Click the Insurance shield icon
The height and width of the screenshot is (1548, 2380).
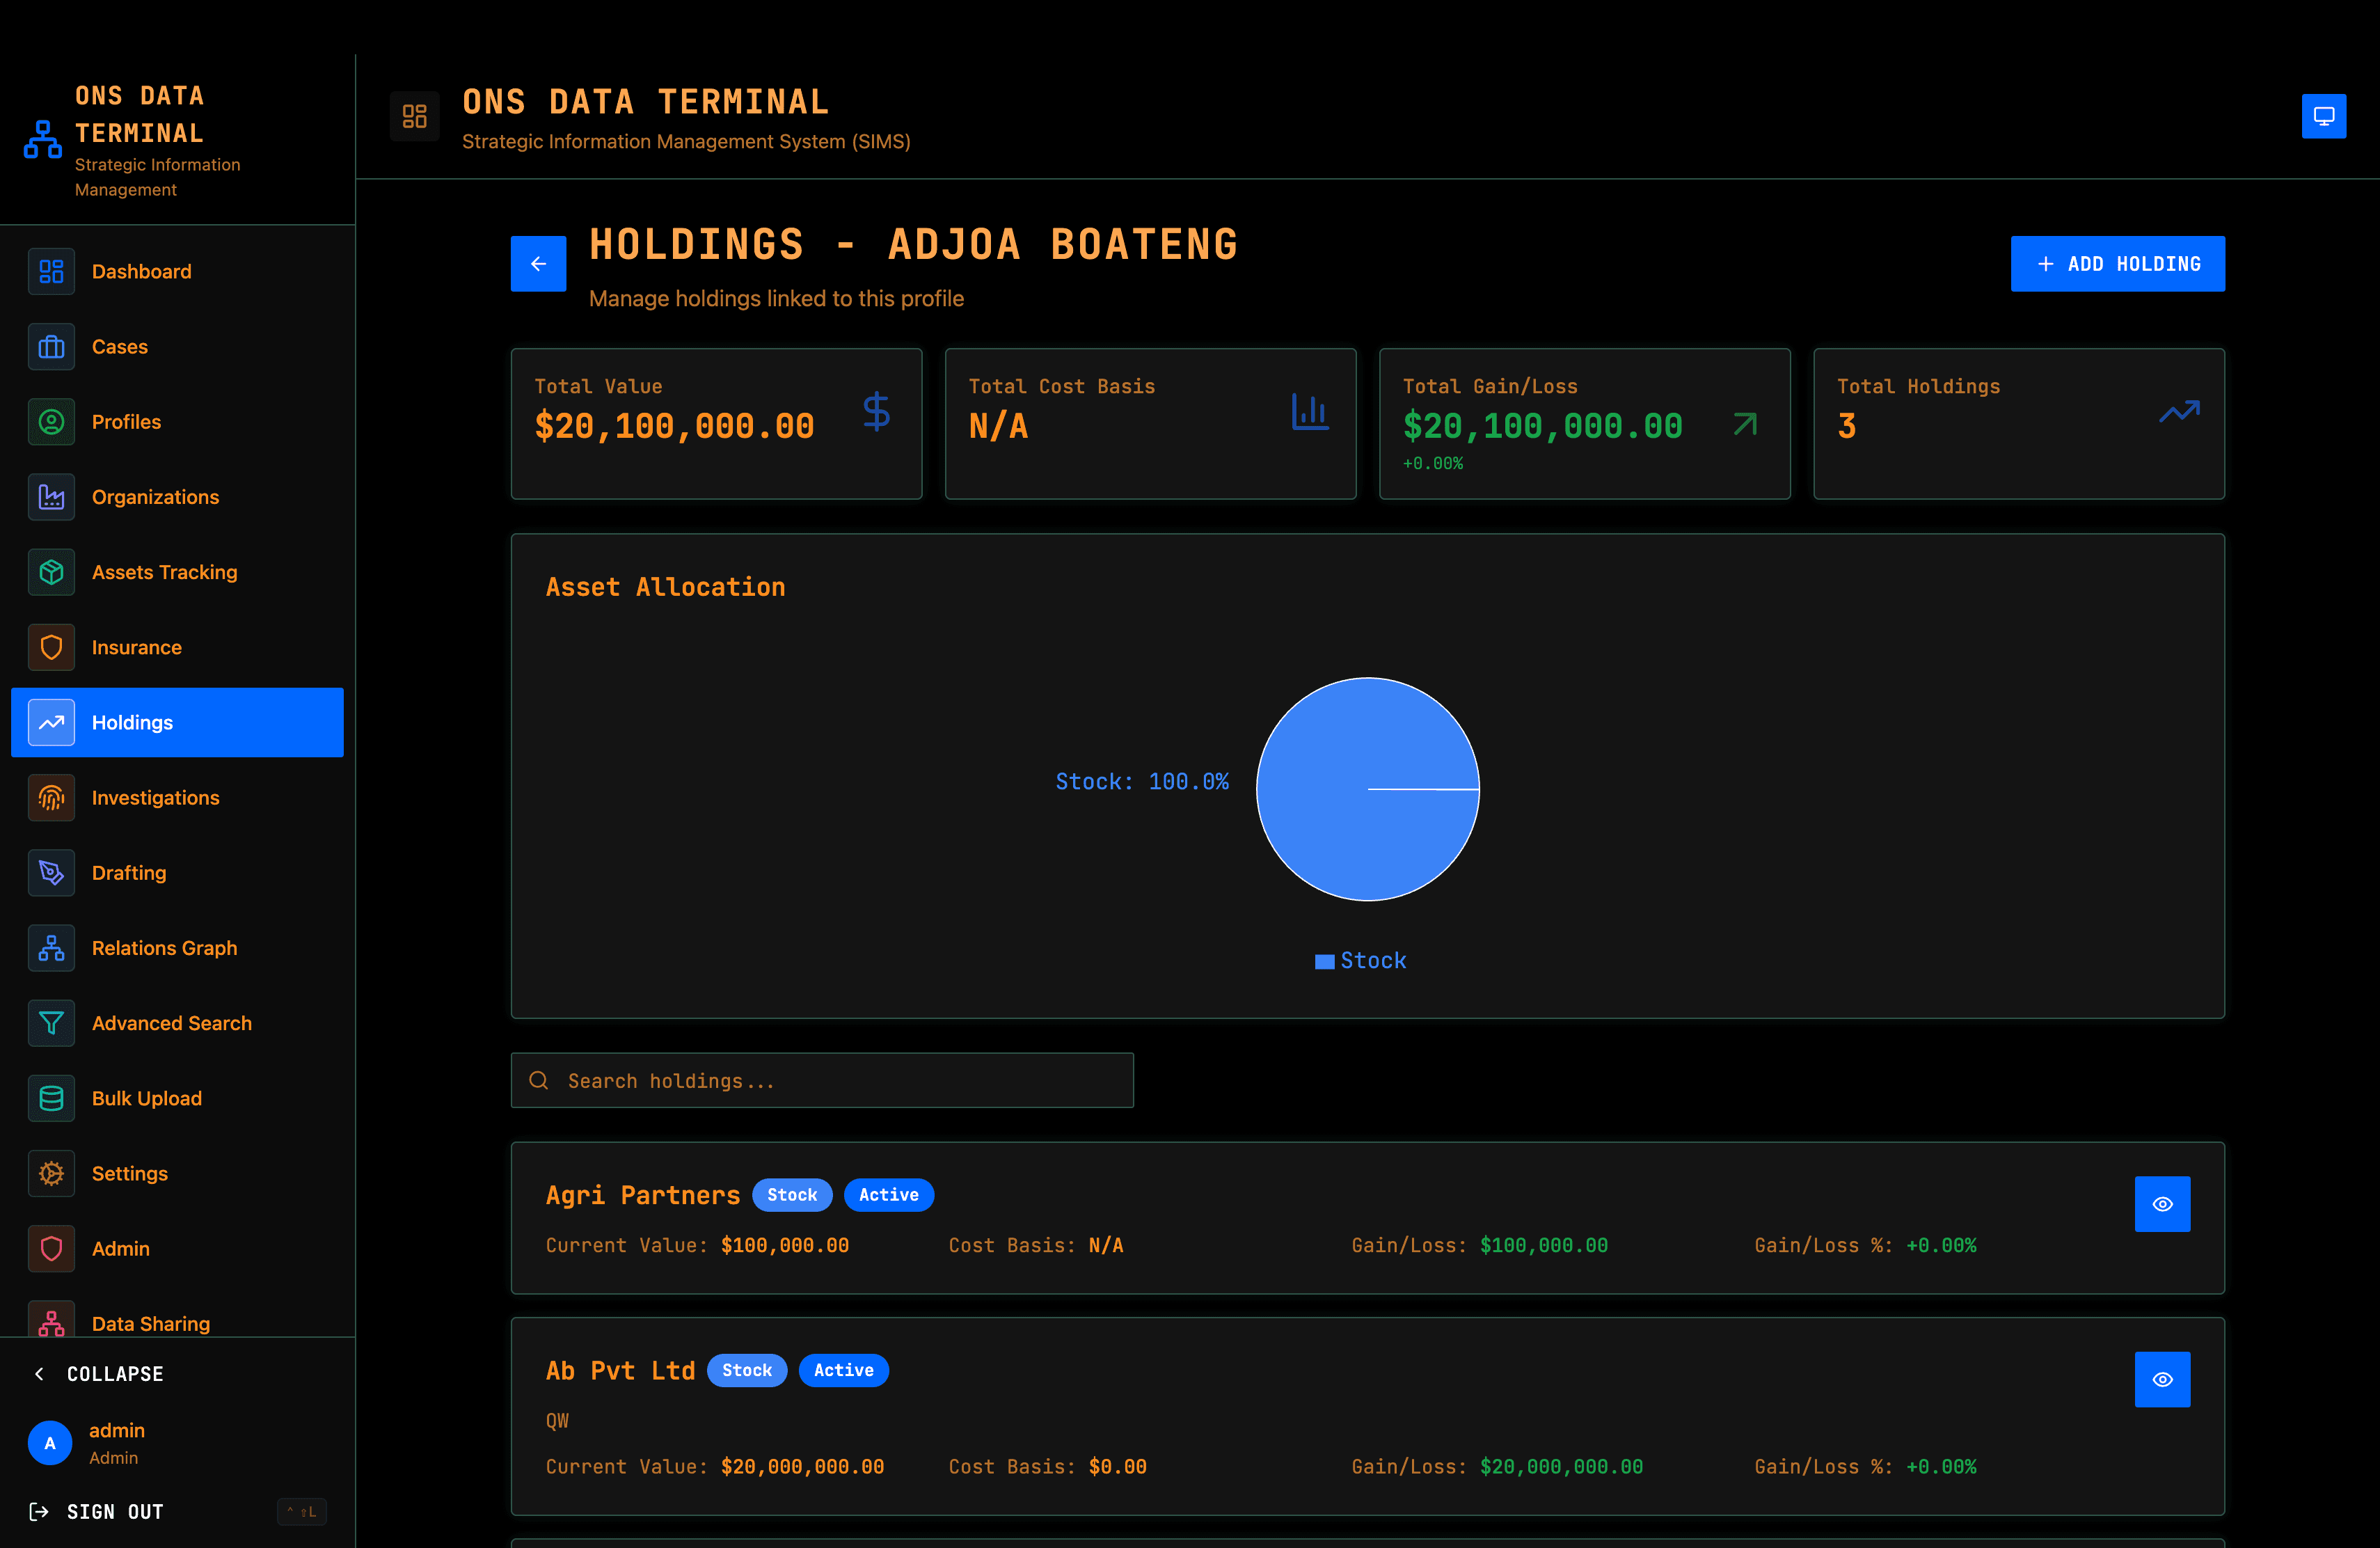[x=51, y=647]
